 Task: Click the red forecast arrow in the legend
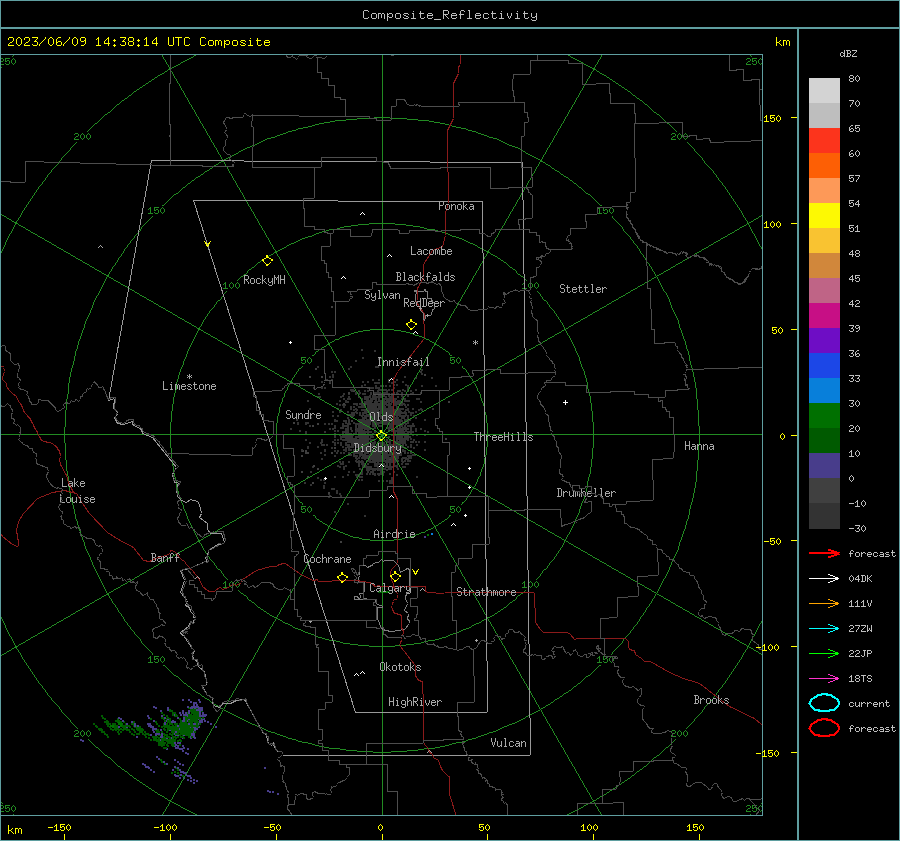[x=824, y=553]
